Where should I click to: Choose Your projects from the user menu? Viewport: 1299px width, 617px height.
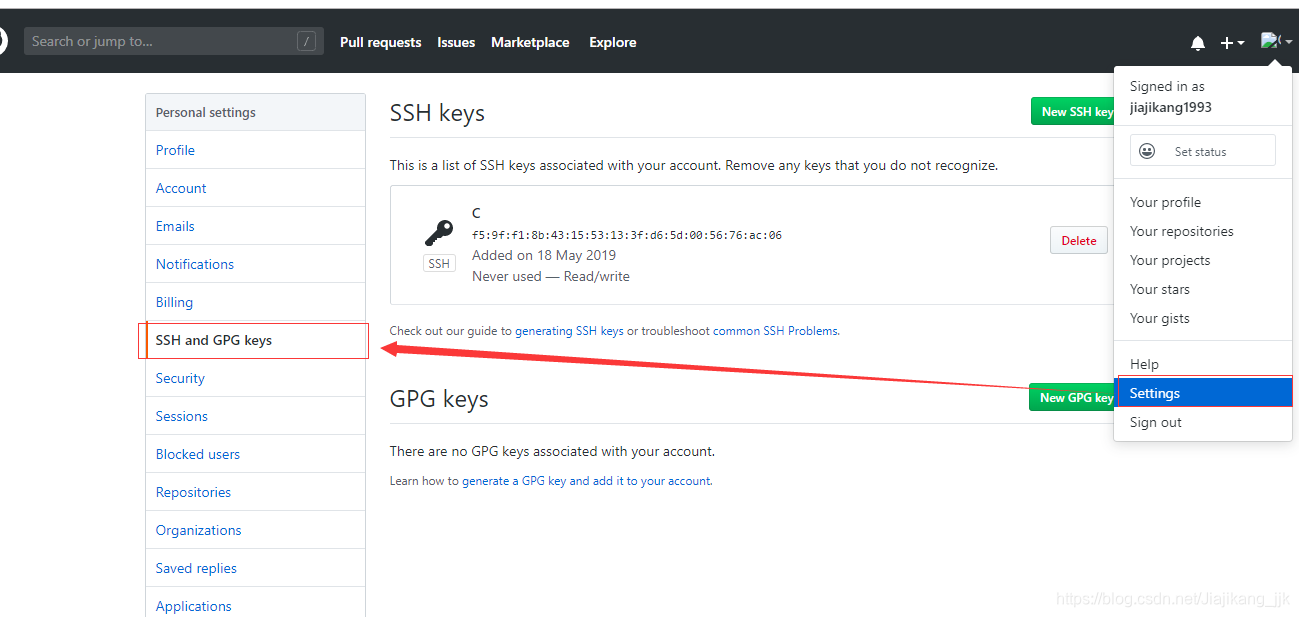1203,260
